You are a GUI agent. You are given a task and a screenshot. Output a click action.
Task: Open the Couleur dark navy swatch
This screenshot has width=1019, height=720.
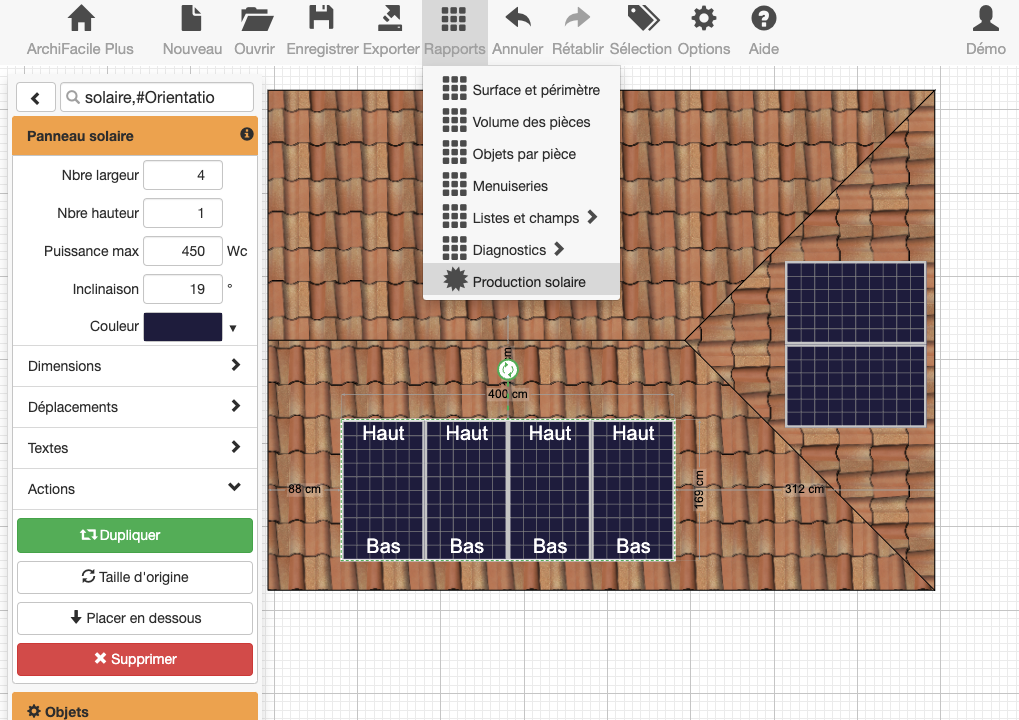coord(183,327)
